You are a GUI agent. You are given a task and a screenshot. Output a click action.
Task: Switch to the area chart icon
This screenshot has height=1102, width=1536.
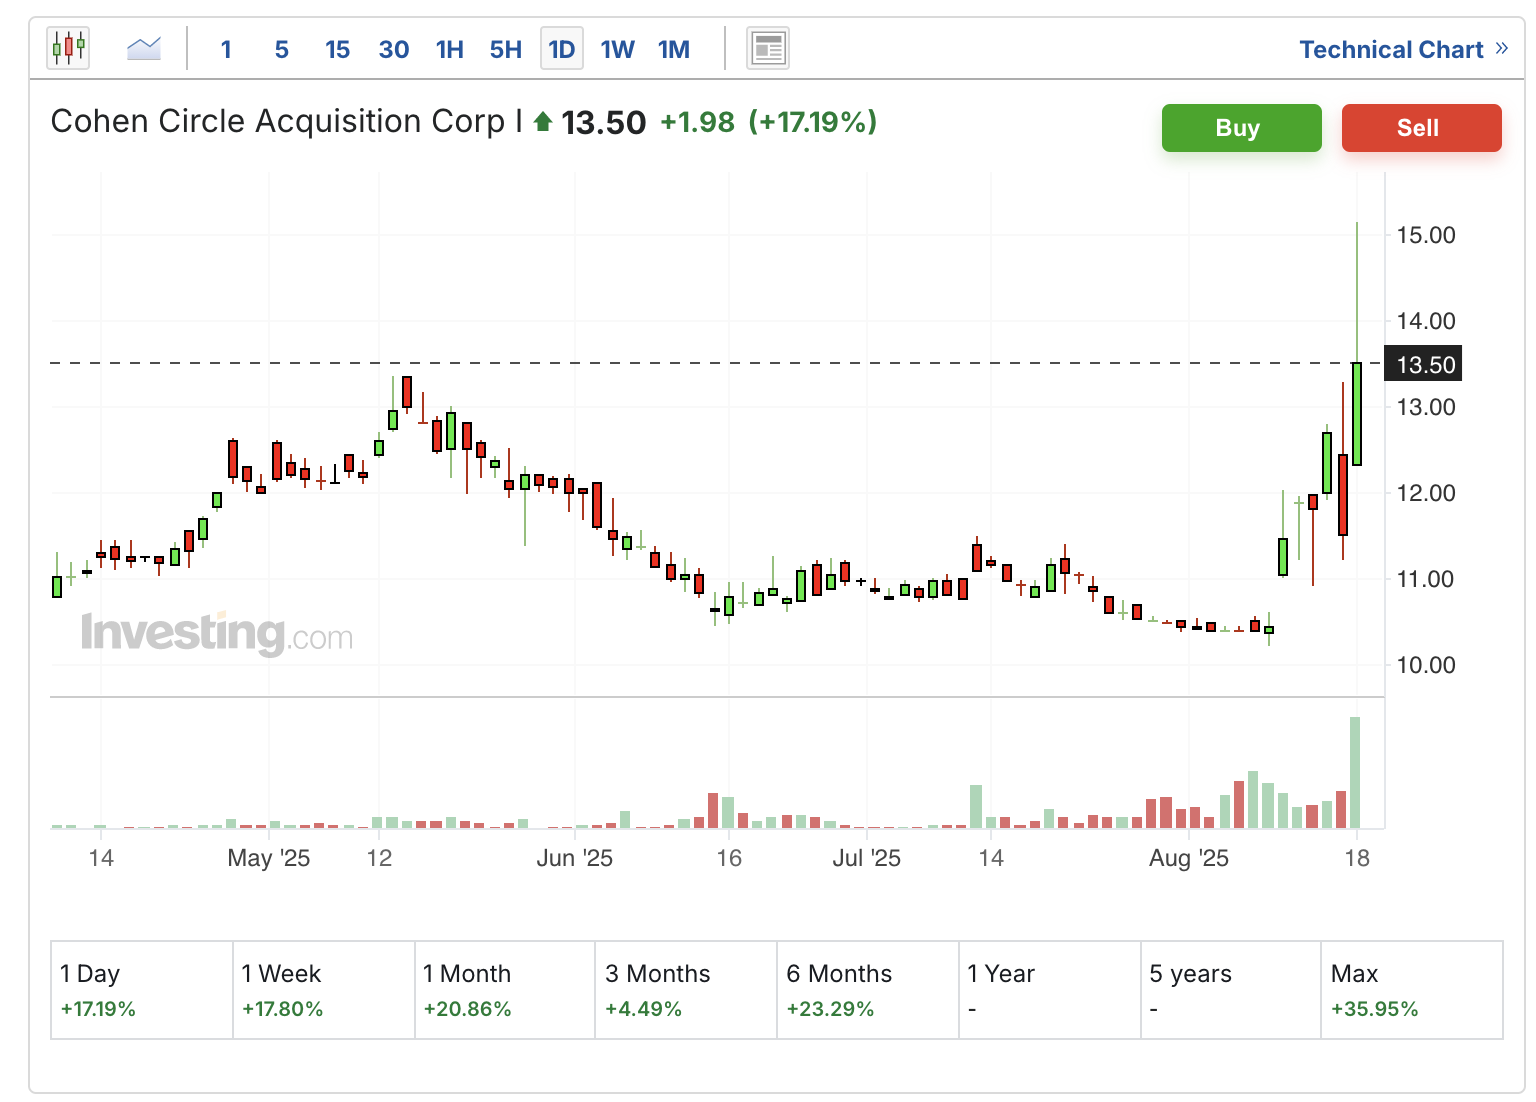tap(144, 48)
